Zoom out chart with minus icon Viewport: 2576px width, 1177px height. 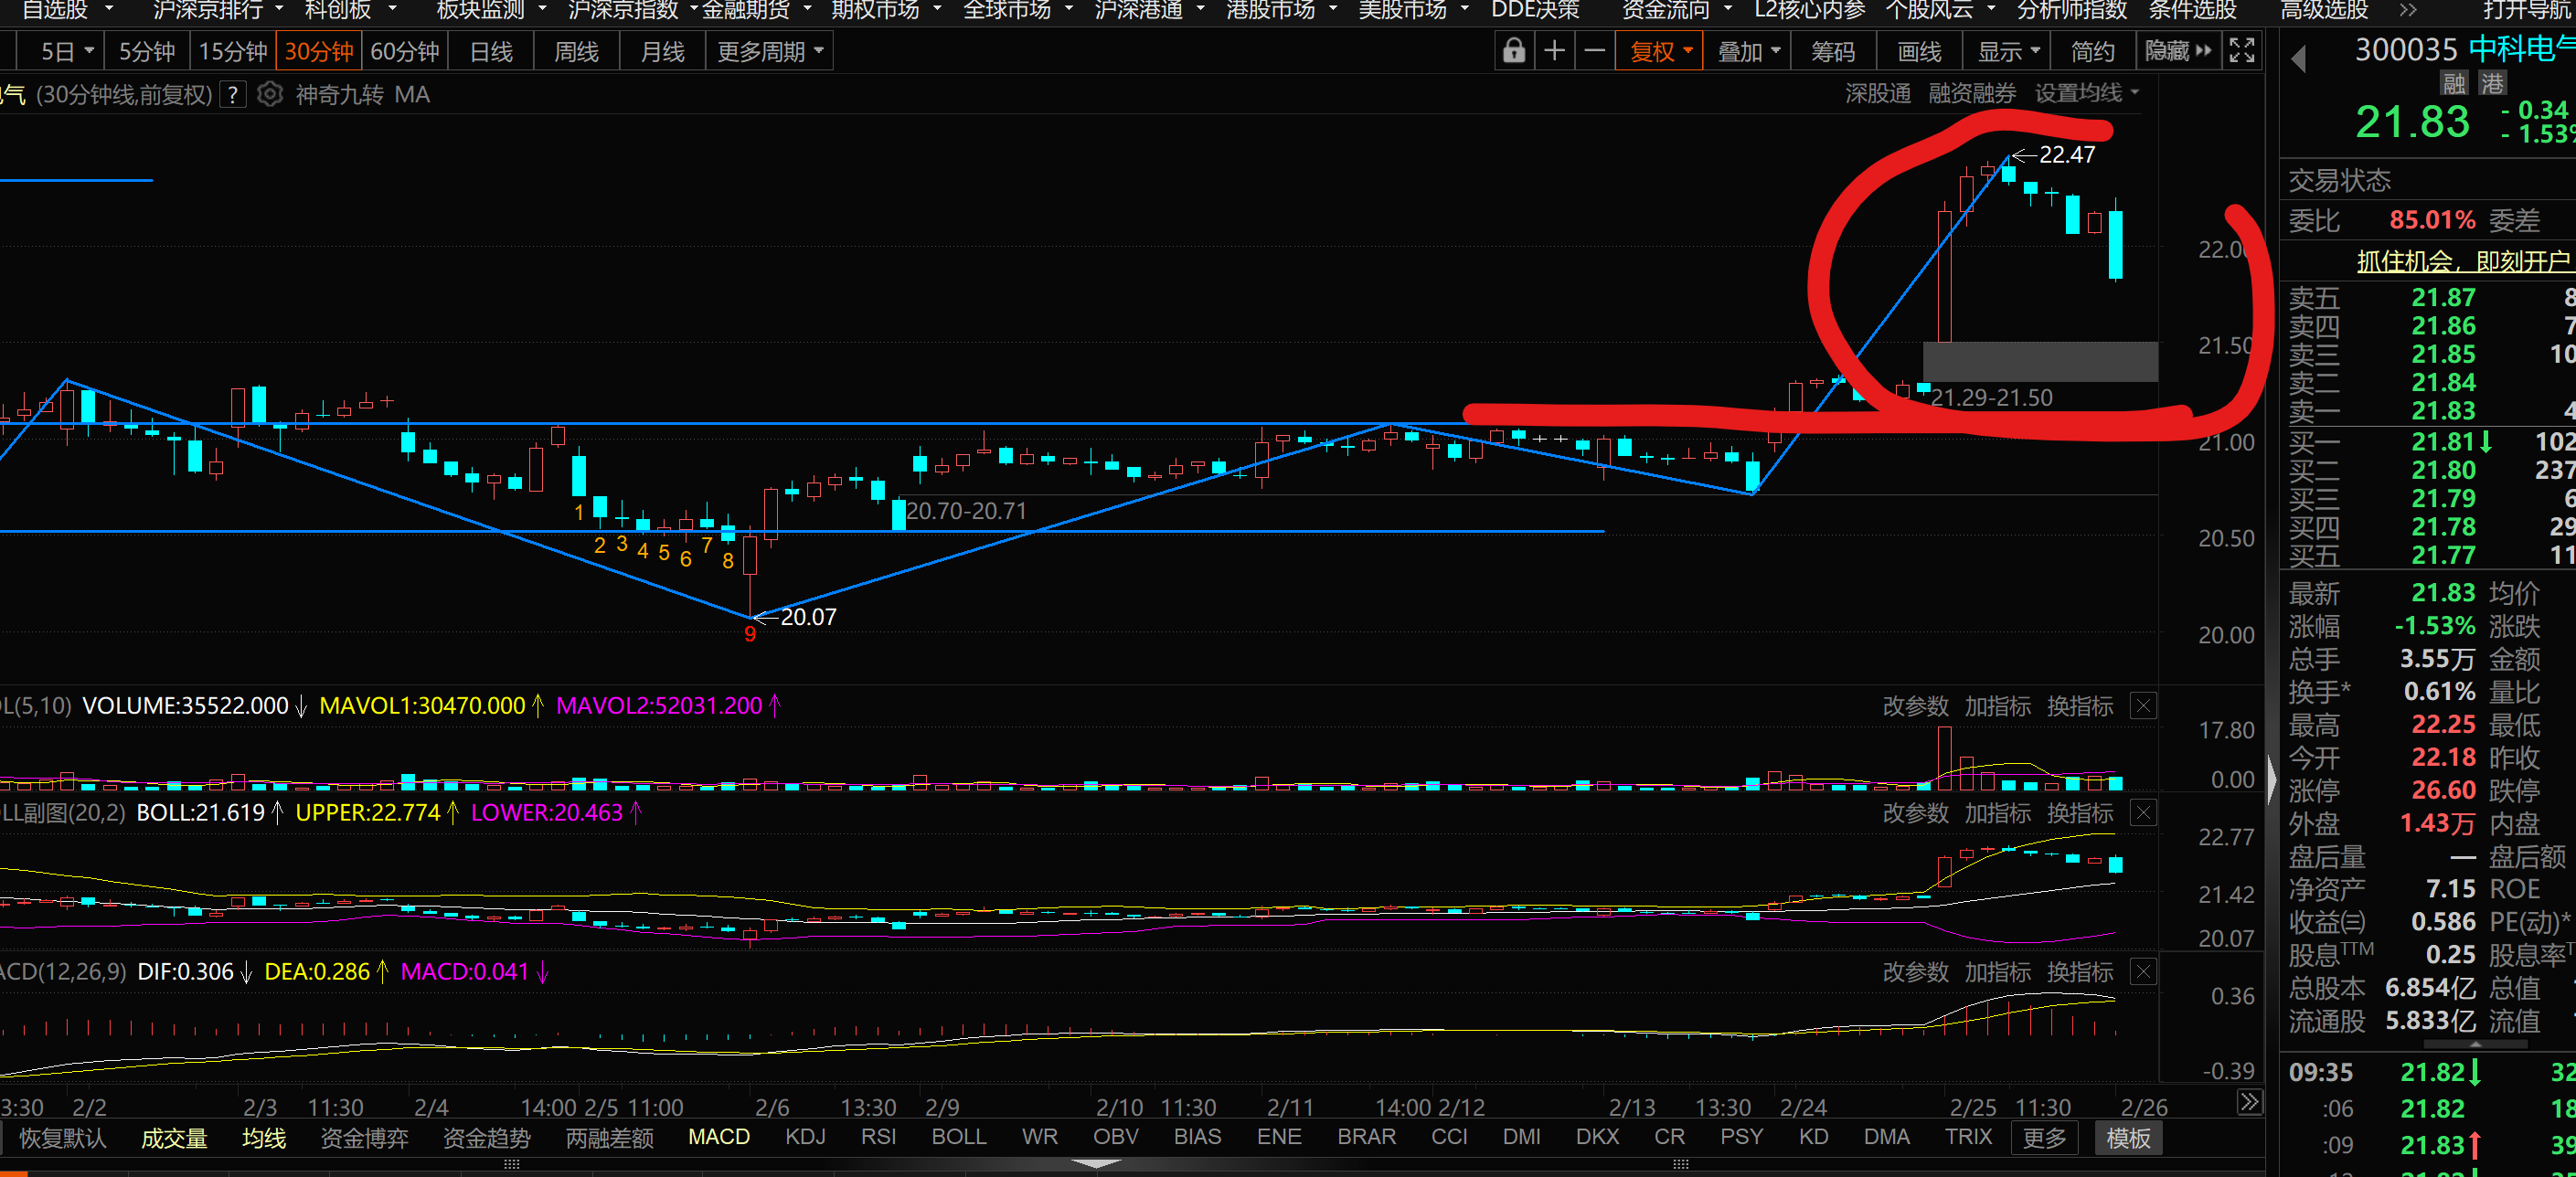[x=1595, y=51]
